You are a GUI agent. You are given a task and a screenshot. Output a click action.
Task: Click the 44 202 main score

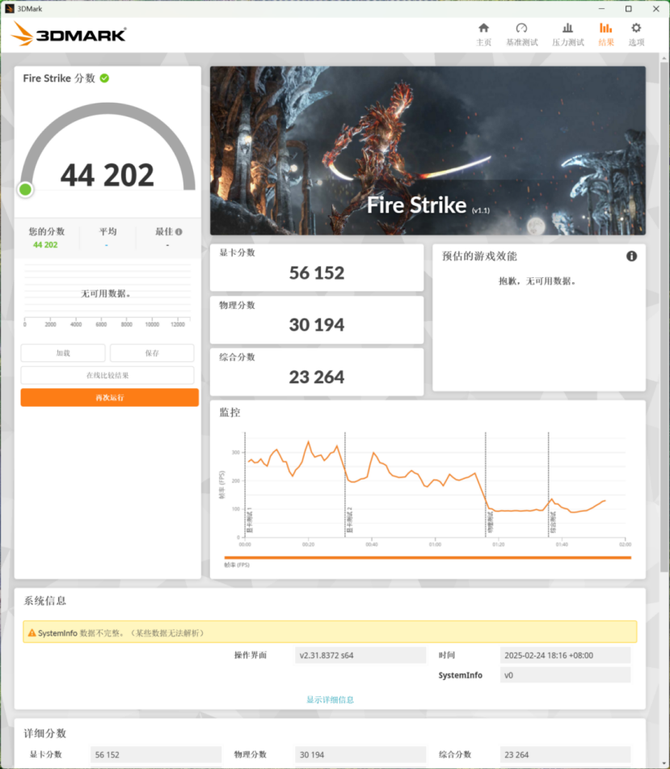(107, 175)
